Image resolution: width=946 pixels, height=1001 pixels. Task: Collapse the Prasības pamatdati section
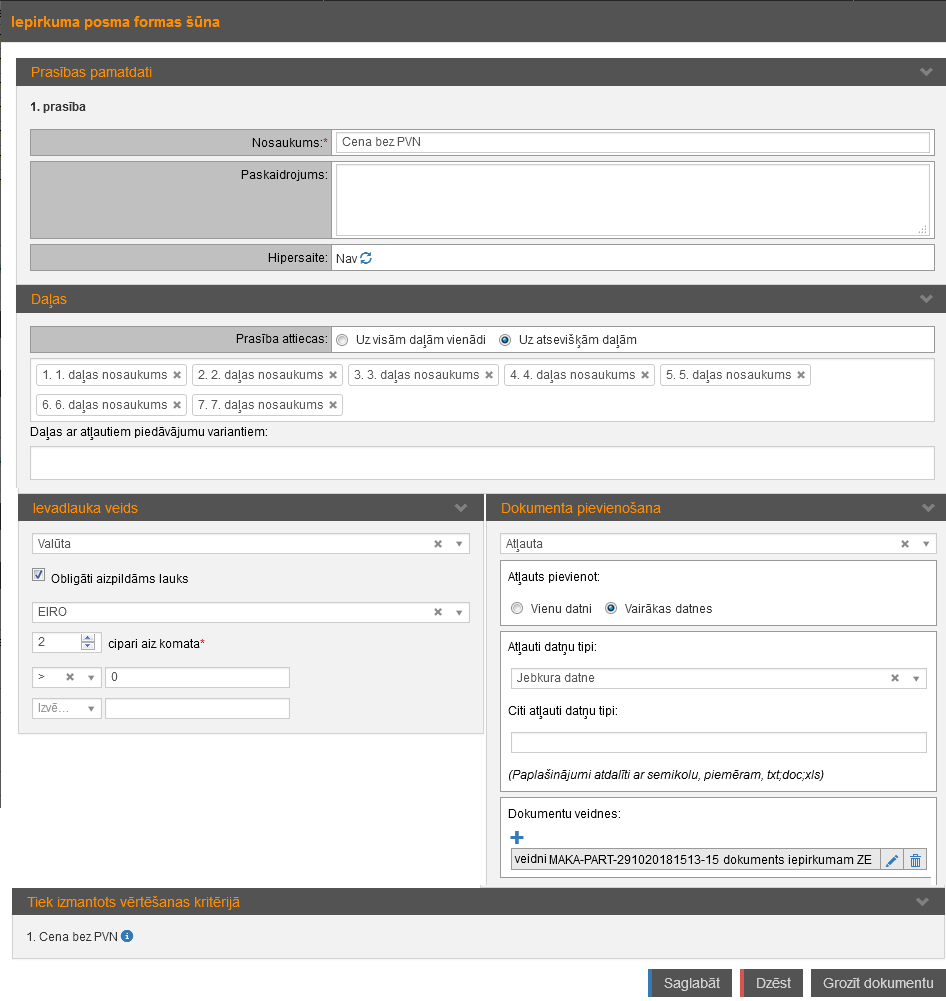tap(925, 72)
